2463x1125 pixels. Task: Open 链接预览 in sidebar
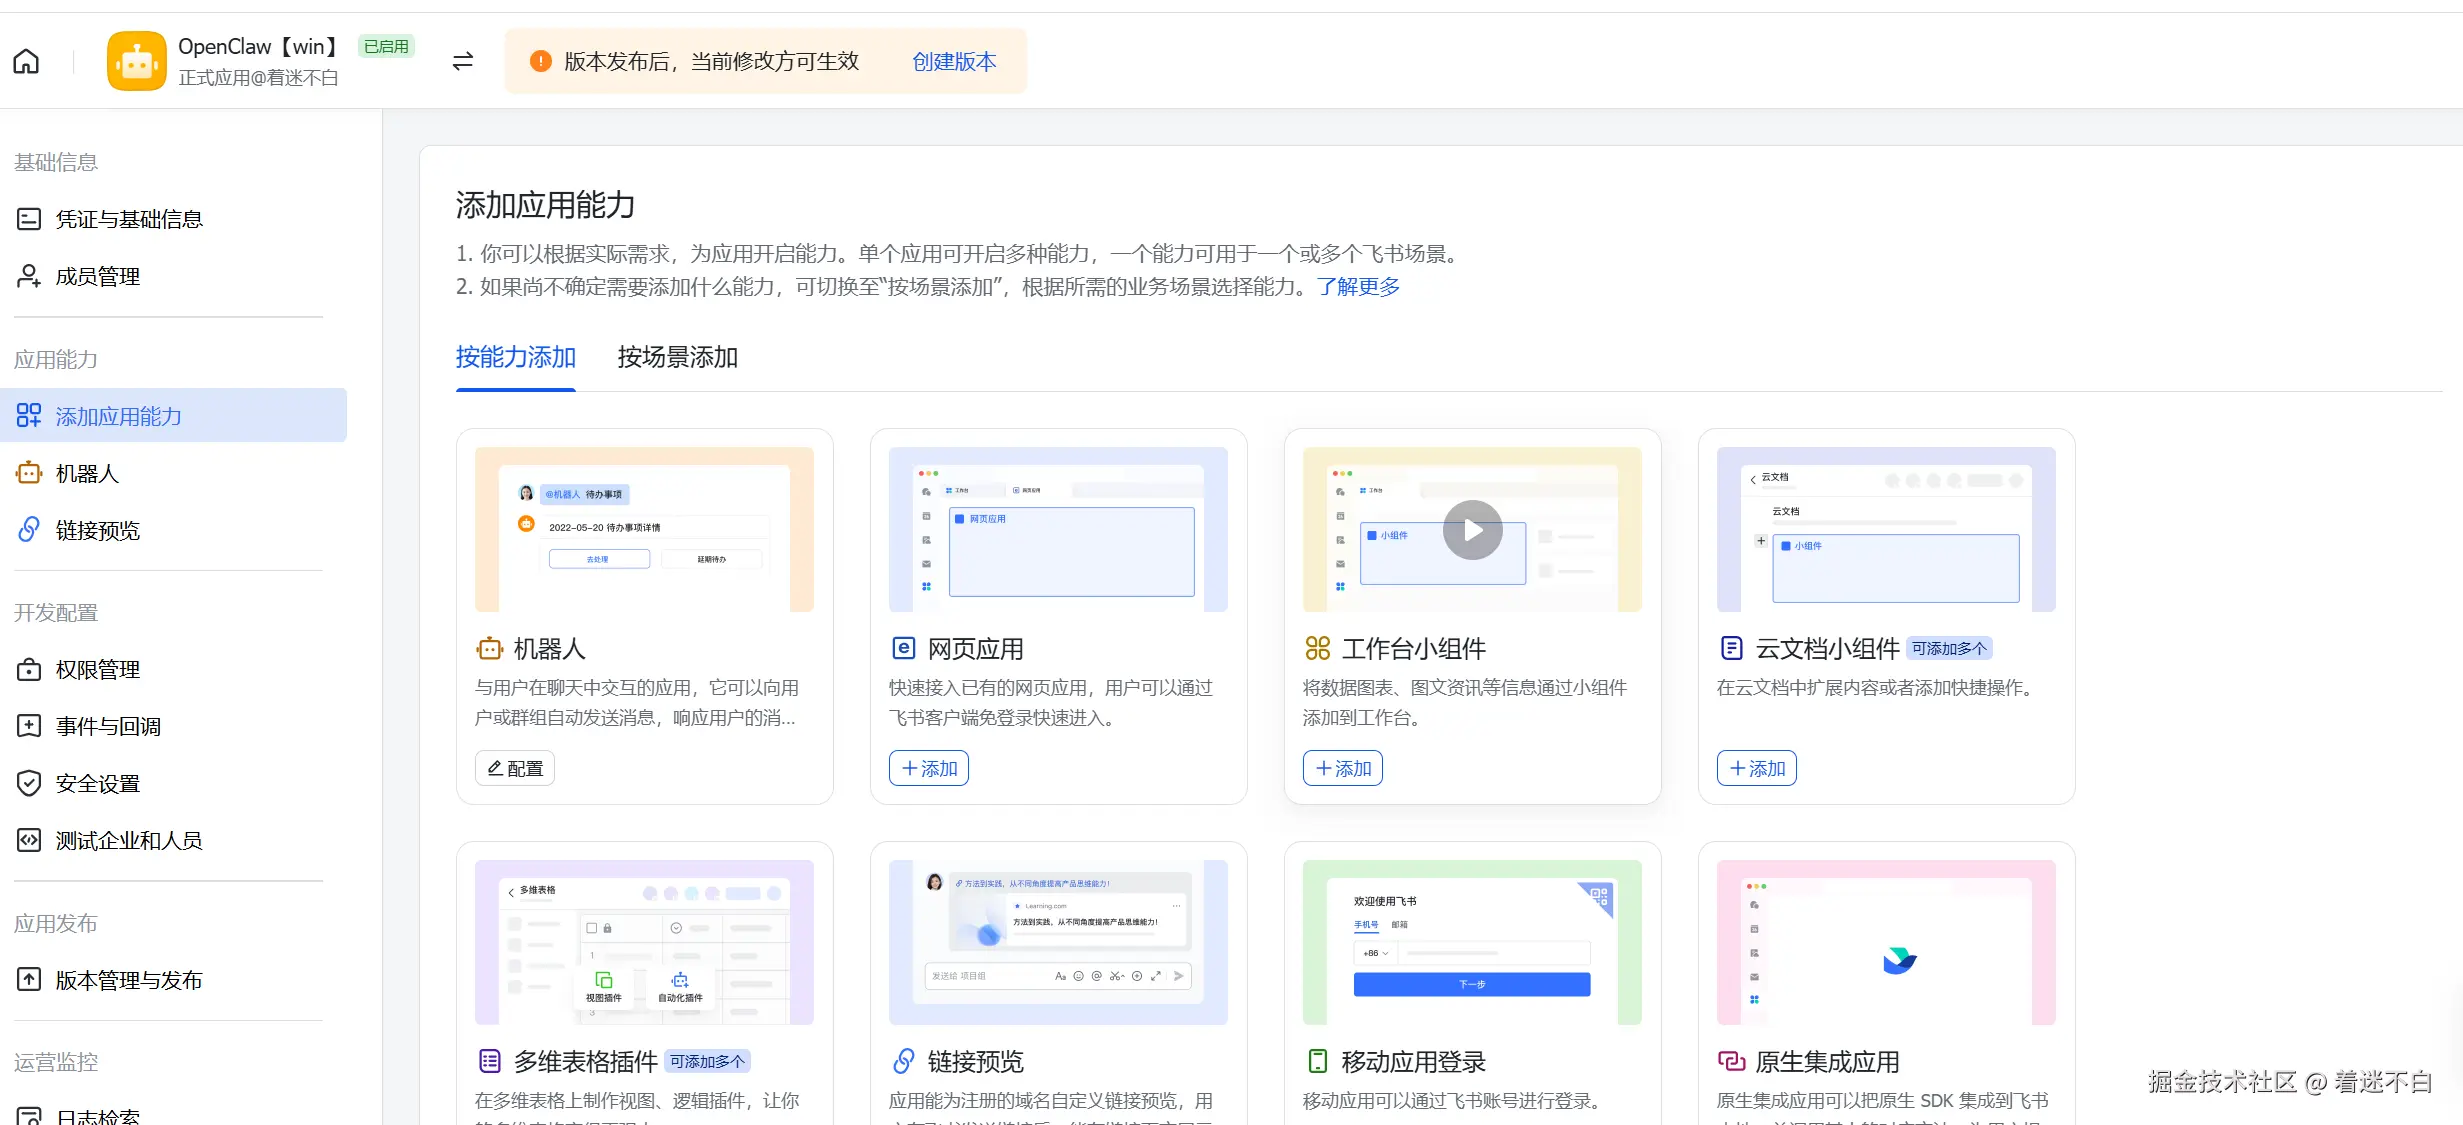97,530
